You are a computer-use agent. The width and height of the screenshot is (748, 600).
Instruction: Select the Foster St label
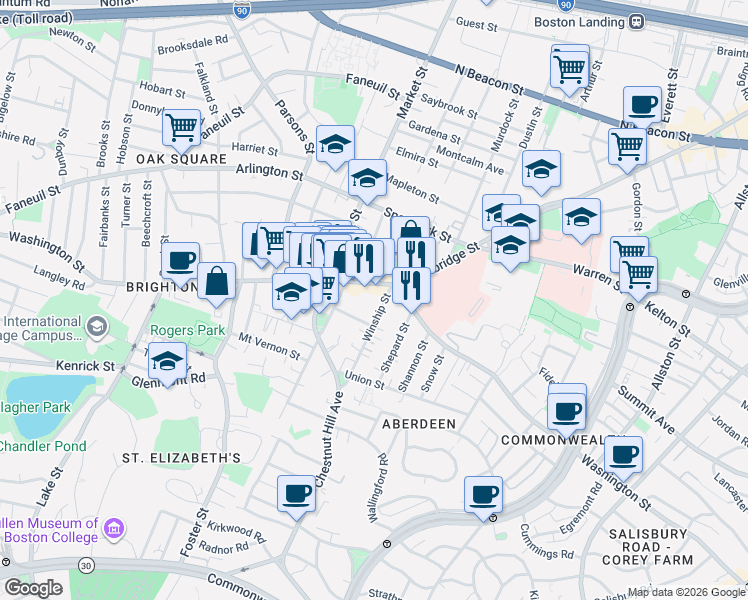(x=194, y=532)
